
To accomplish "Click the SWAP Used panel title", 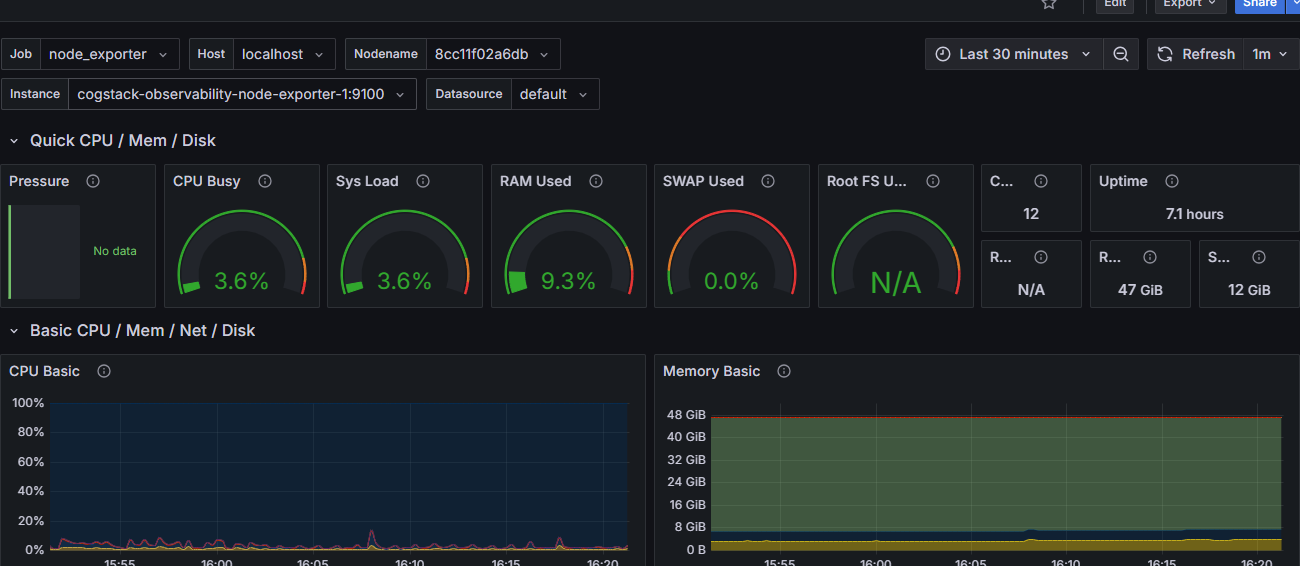I will (703, 181).
